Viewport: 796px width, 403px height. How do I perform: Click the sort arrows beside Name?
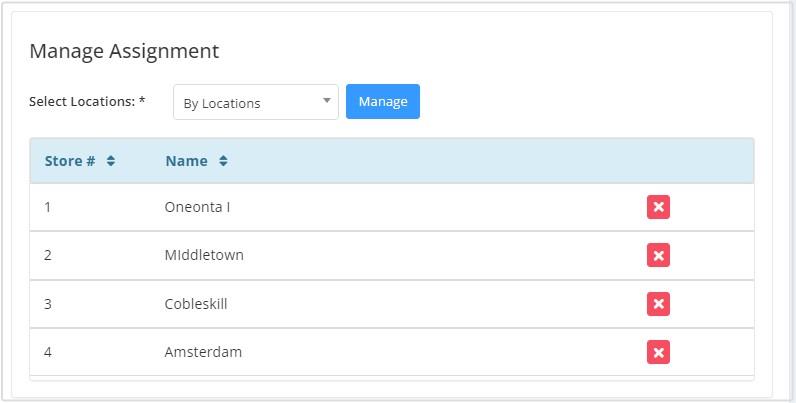tap(223, 161)
